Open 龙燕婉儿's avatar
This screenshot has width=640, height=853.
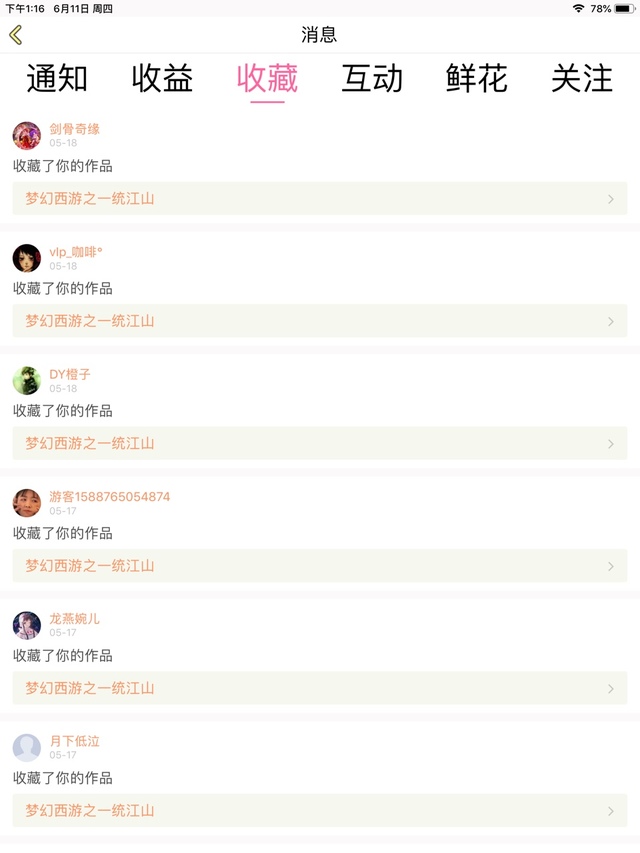click(27, 625)
